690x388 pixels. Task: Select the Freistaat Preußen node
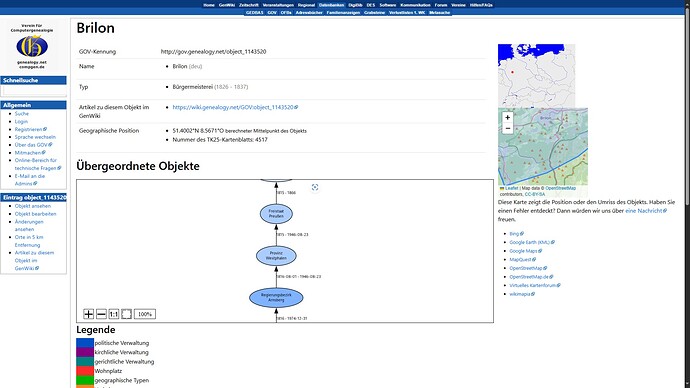[x=276, y=214]
